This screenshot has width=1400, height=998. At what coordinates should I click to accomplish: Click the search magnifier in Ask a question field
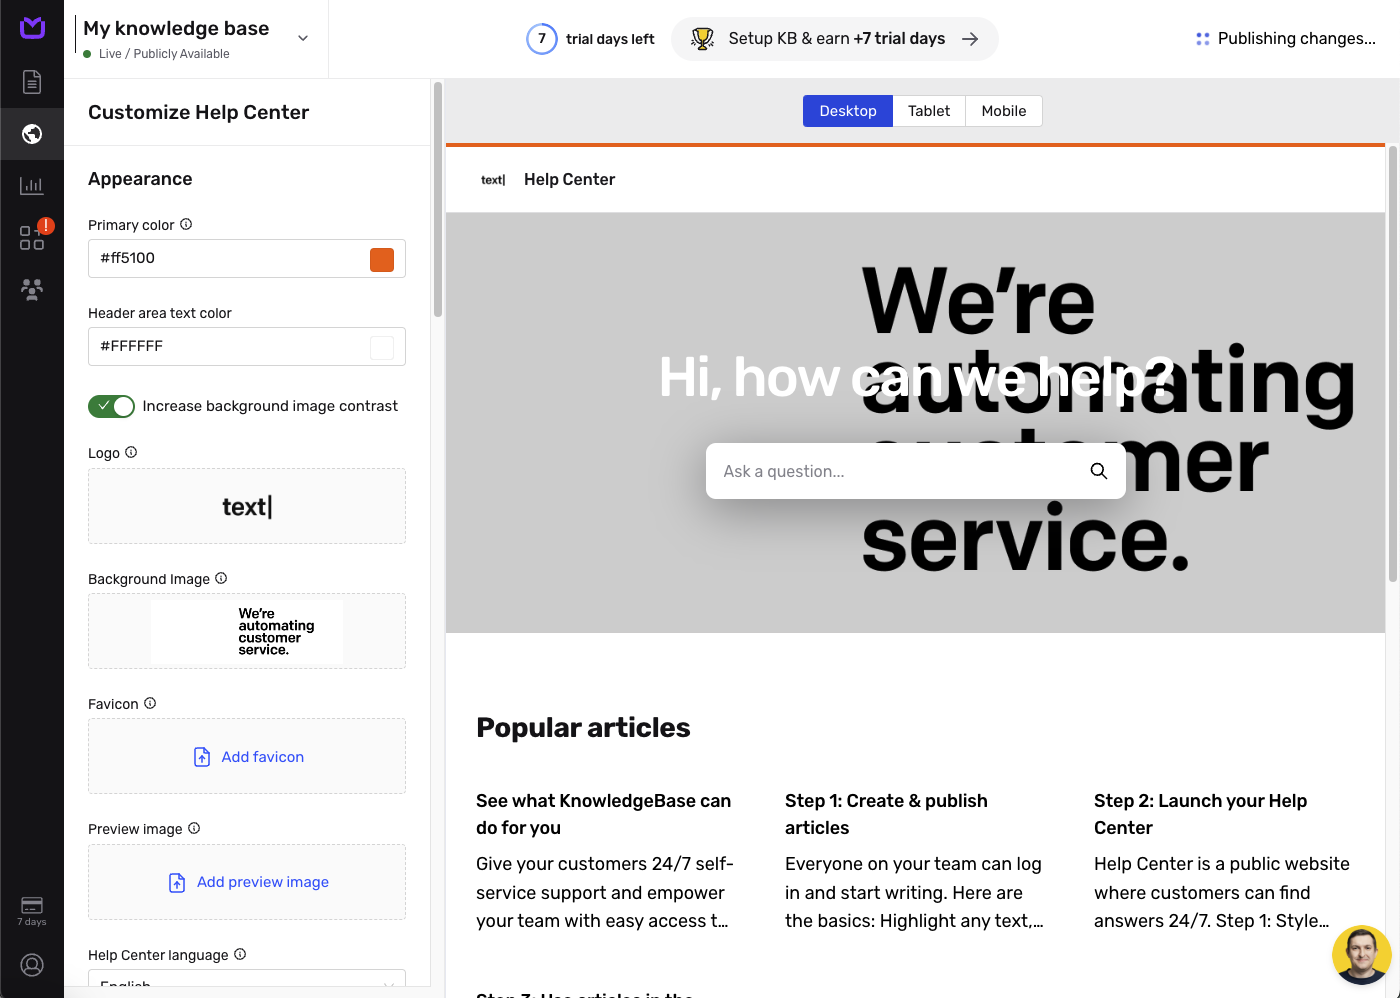point(1098,470)
